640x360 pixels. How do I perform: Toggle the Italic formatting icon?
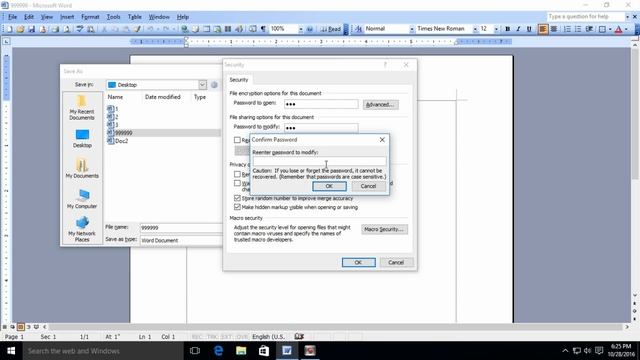[518, 29]
